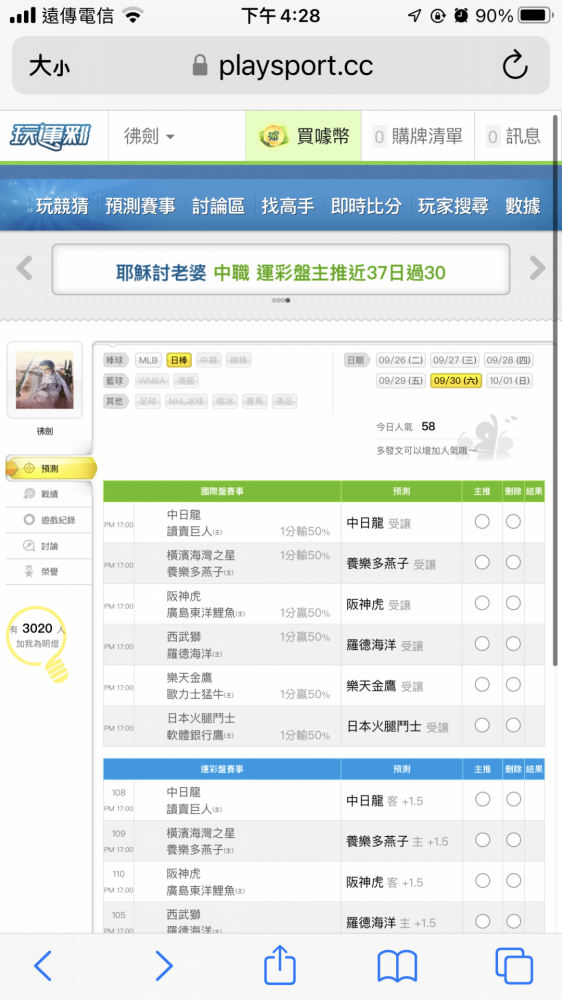The width and height of the screenshot is (562, 1000).
Task: Tap the playsport.cc address bar
Action: (x=281, y=66)
